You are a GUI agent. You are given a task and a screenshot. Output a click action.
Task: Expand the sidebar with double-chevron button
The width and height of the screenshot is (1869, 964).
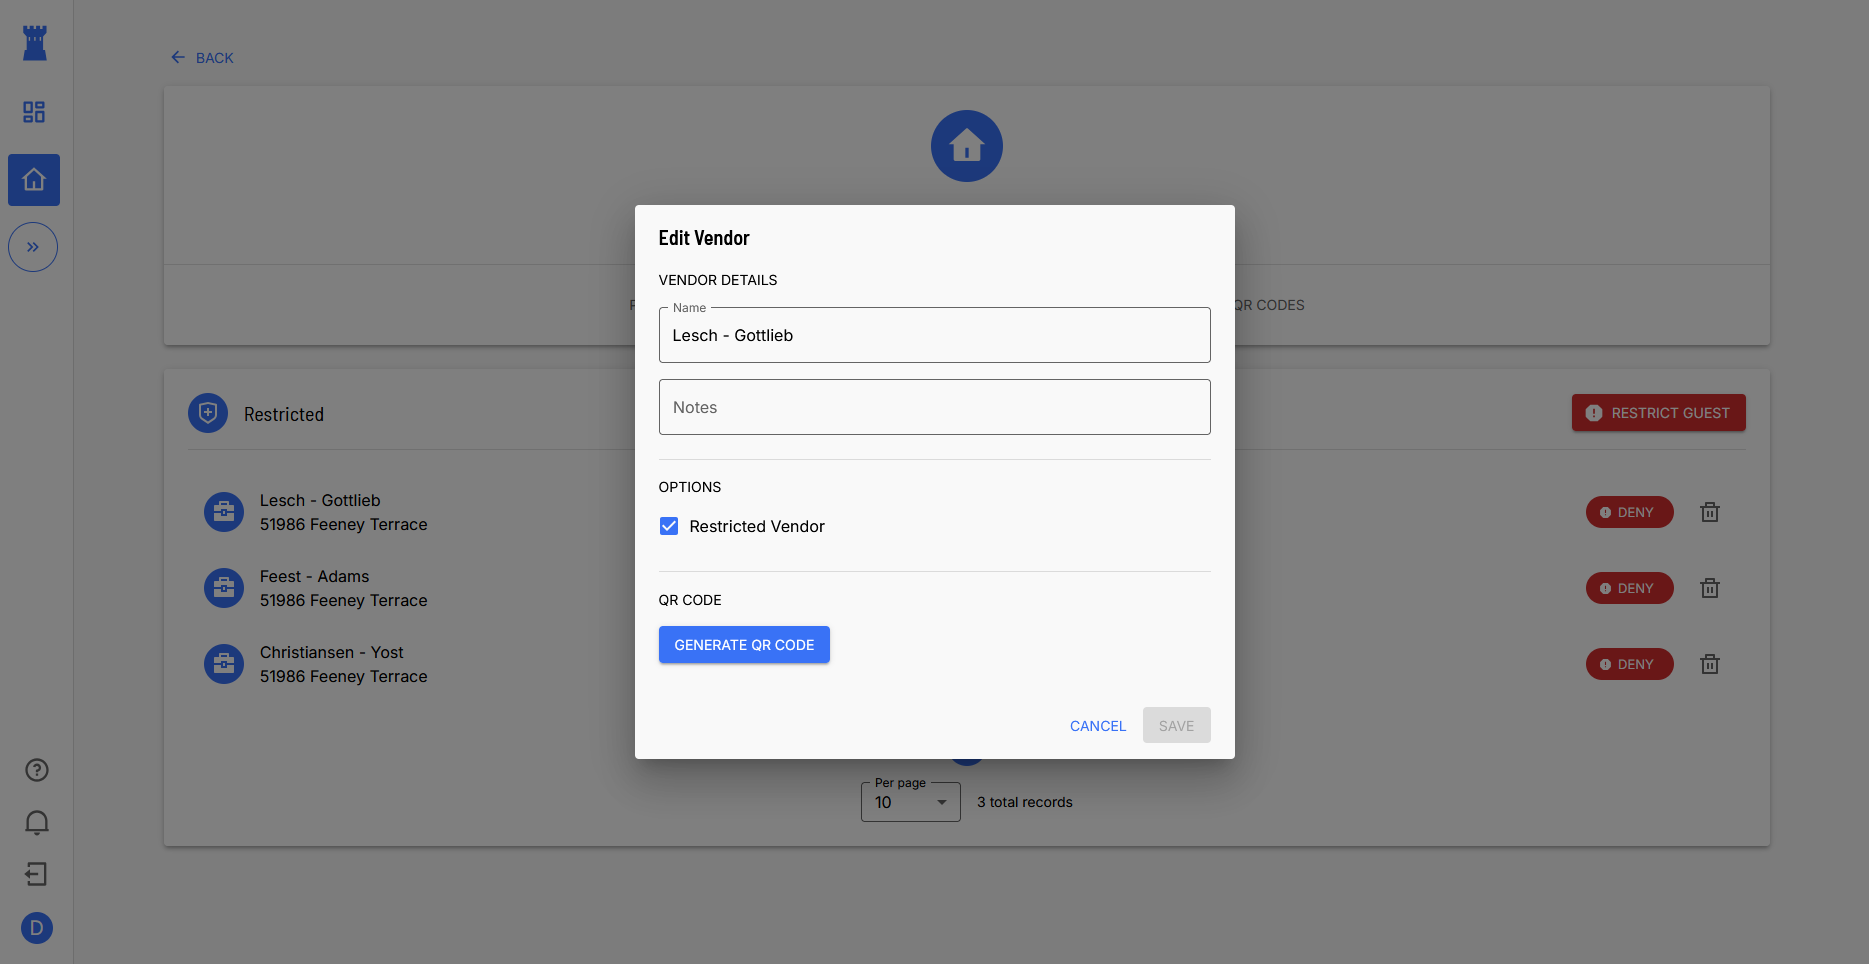pyautogui.click(x=33, y=247)
